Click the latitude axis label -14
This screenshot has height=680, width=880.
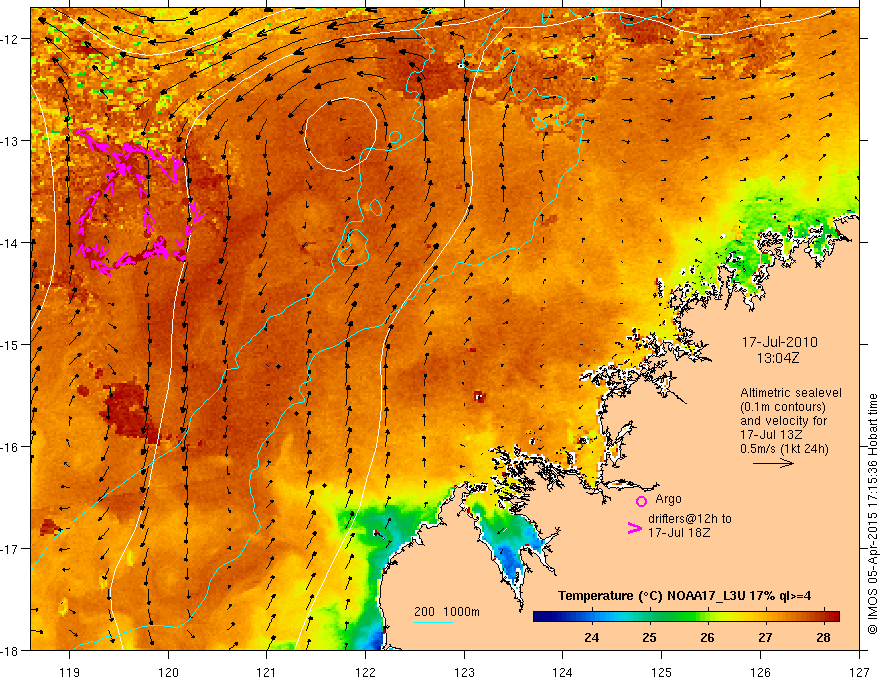click(x=10, y=242)
